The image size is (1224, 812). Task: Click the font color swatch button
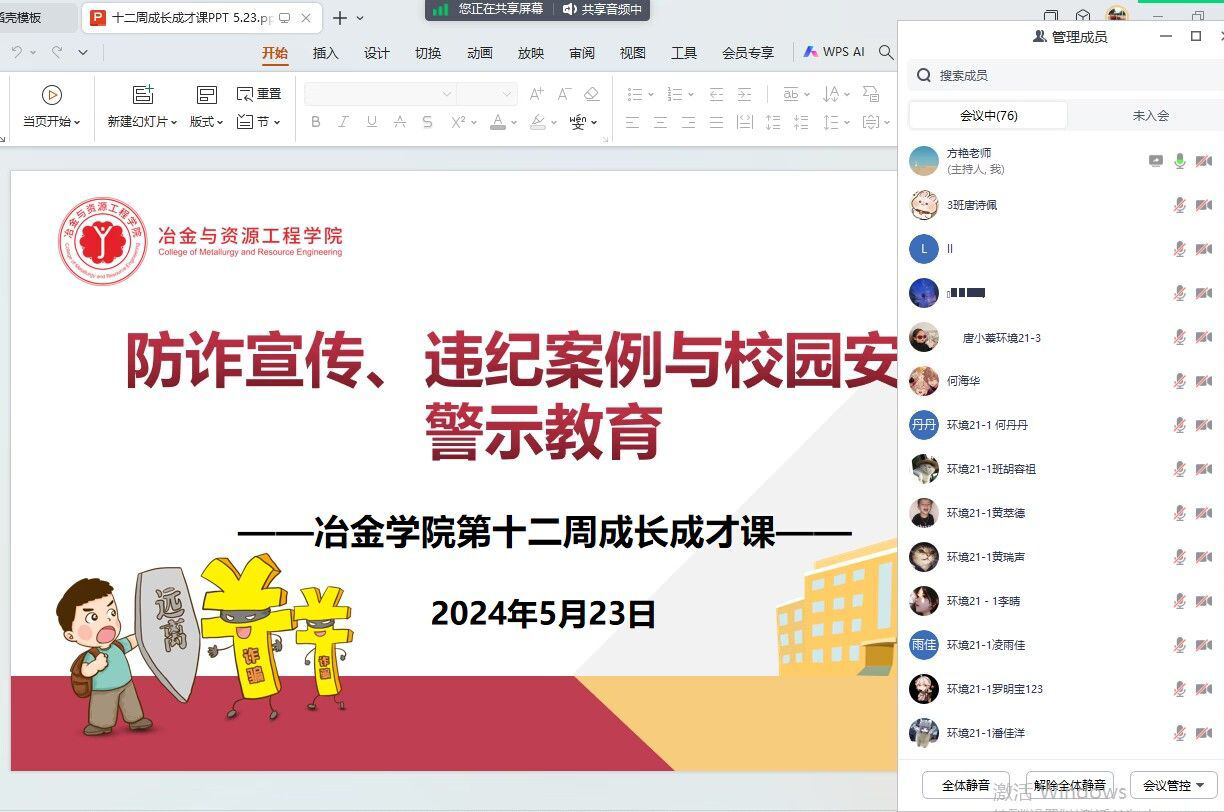pyautogui.click(x=498, y=122)
